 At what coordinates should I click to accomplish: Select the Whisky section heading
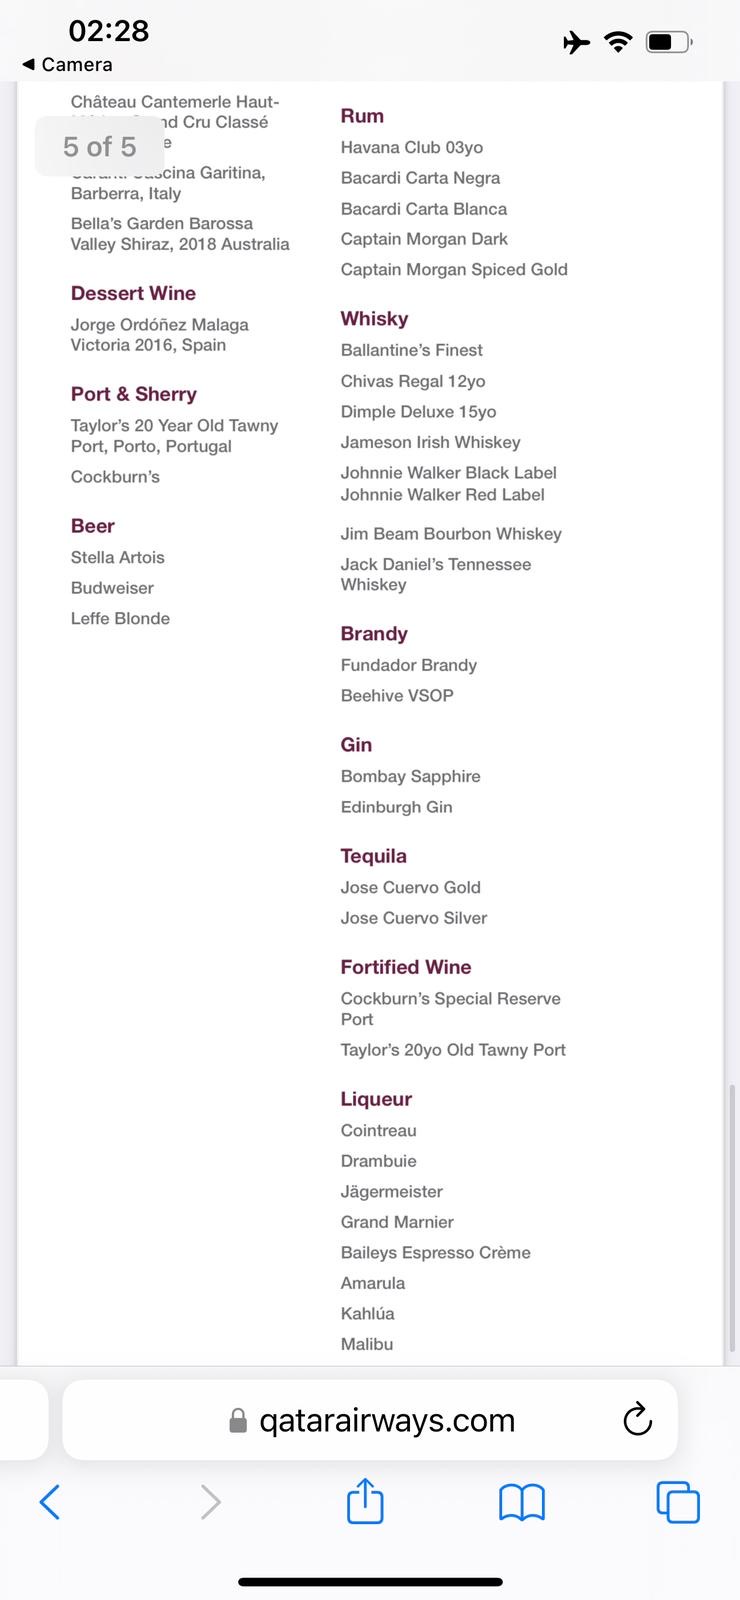point(374,319)
